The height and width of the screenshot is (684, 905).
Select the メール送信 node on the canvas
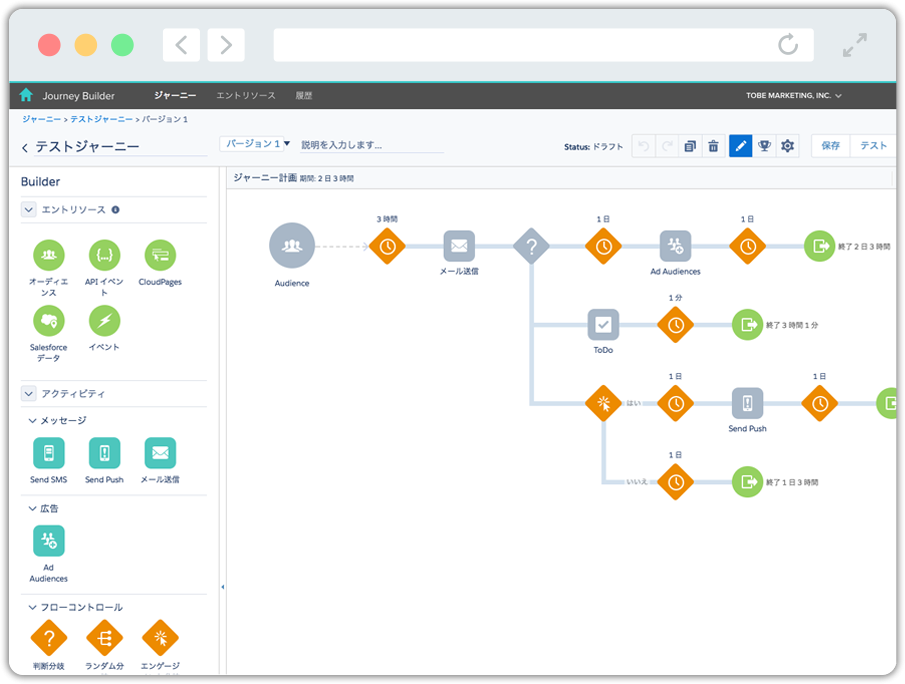(459, 246)
